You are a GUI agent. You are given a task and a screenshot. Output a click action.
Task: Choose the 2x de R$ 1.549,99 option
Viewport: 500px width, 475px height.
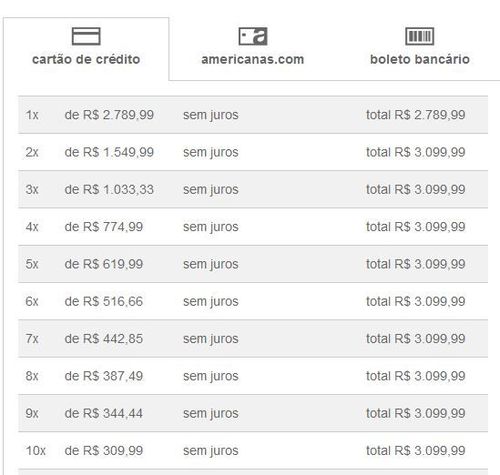(x=253, y=152)
